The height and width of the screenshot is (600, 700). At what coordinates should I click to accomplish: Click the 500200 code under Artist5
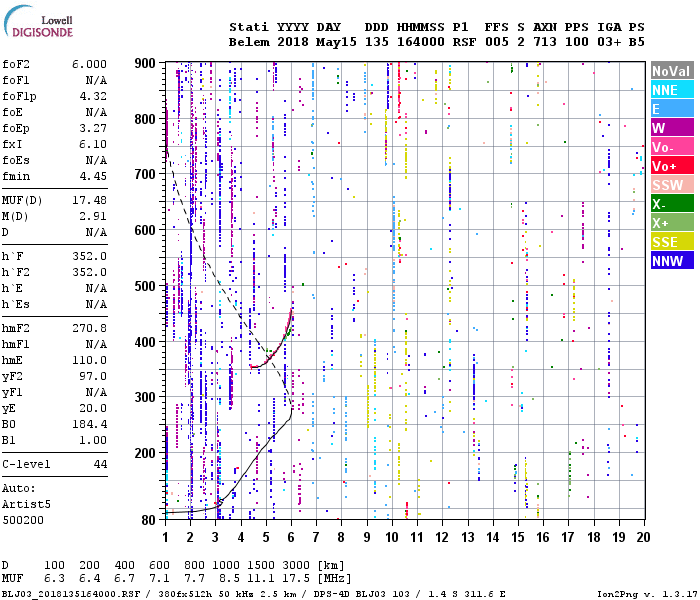[23, 520]
